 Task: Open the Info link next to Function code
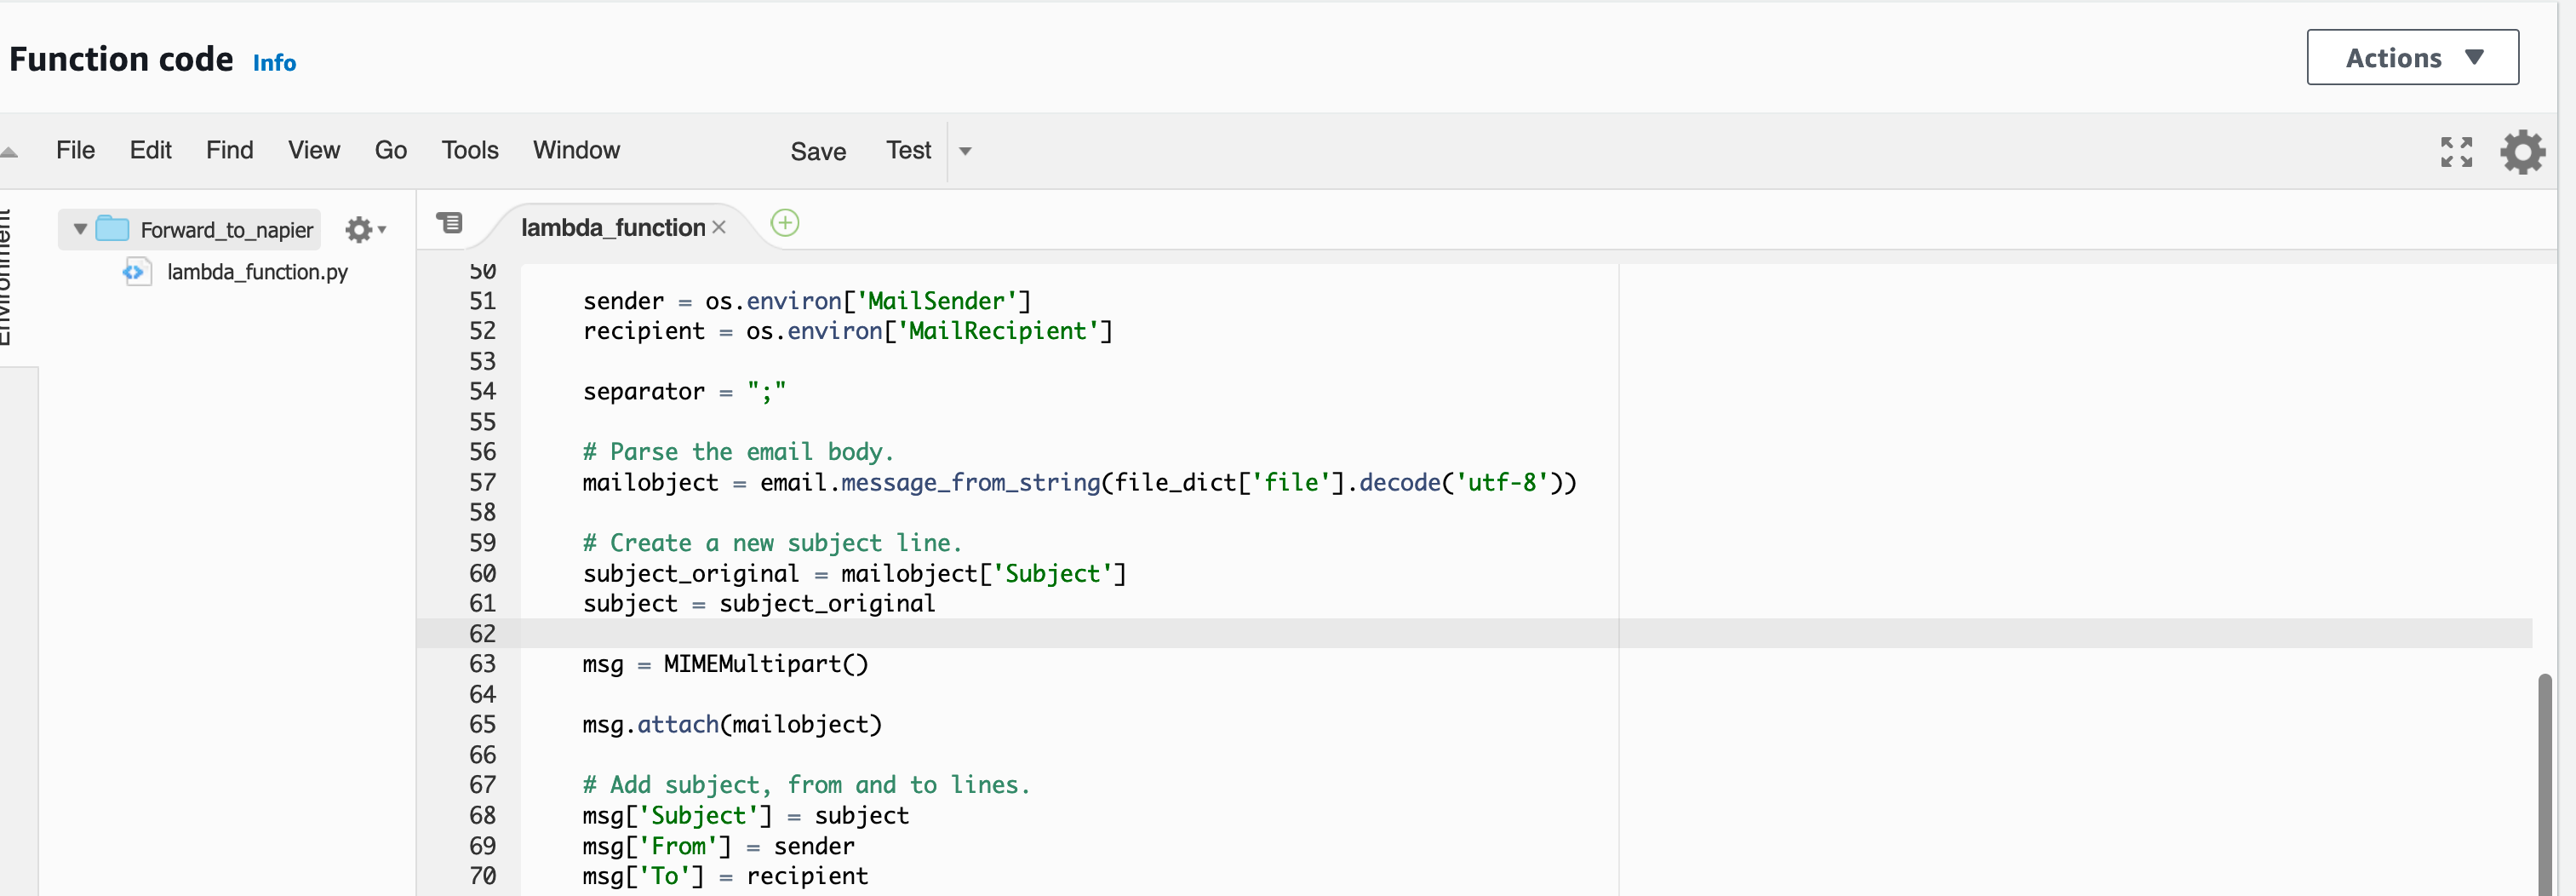[x=274, y=62]
